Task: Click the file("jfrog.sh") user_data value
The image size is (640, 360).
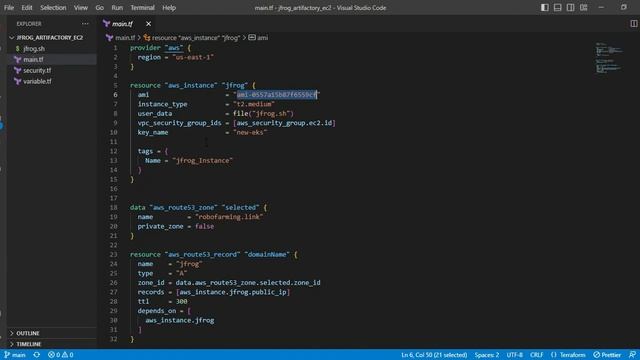Action: point(263,113)
